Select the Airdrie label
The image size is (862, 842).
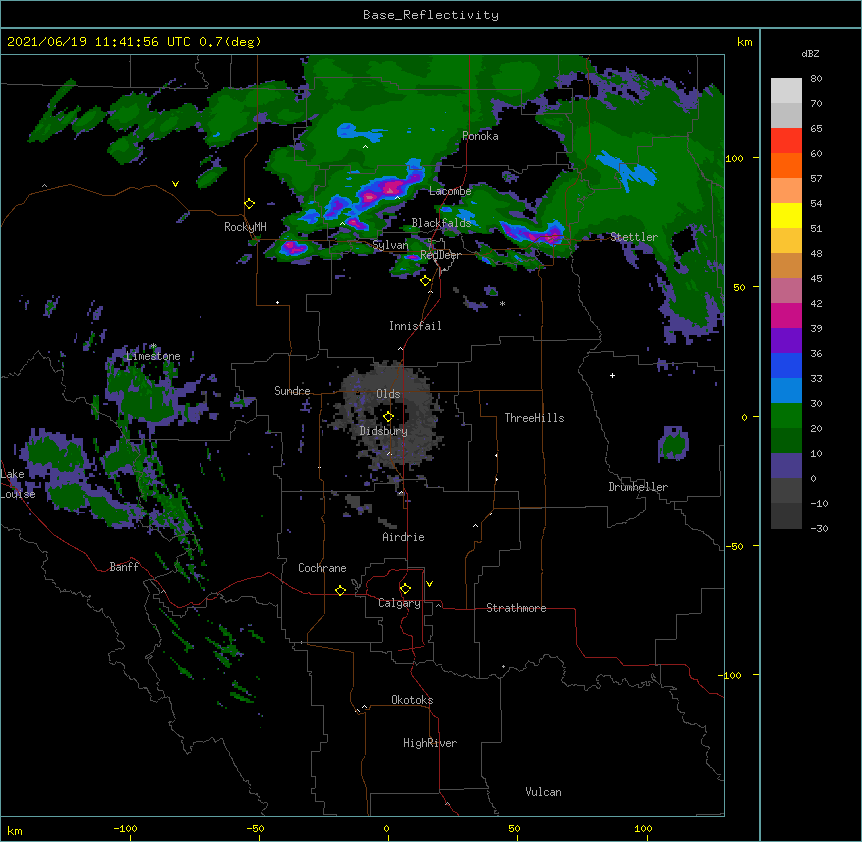[404, 537]
